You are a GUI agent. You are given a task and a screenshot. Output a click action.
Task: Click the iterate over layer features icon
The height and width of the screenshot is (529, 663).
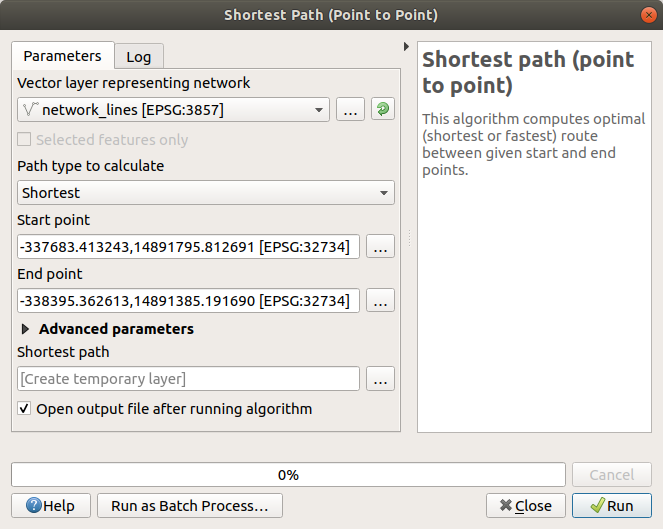382,110
